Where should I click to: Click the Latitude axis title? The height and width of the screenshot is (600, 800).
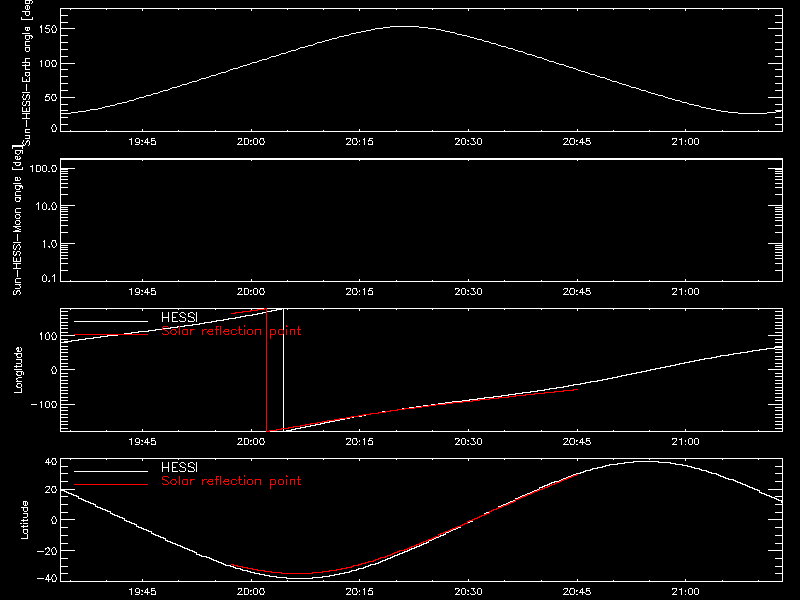tap(24, 520)
